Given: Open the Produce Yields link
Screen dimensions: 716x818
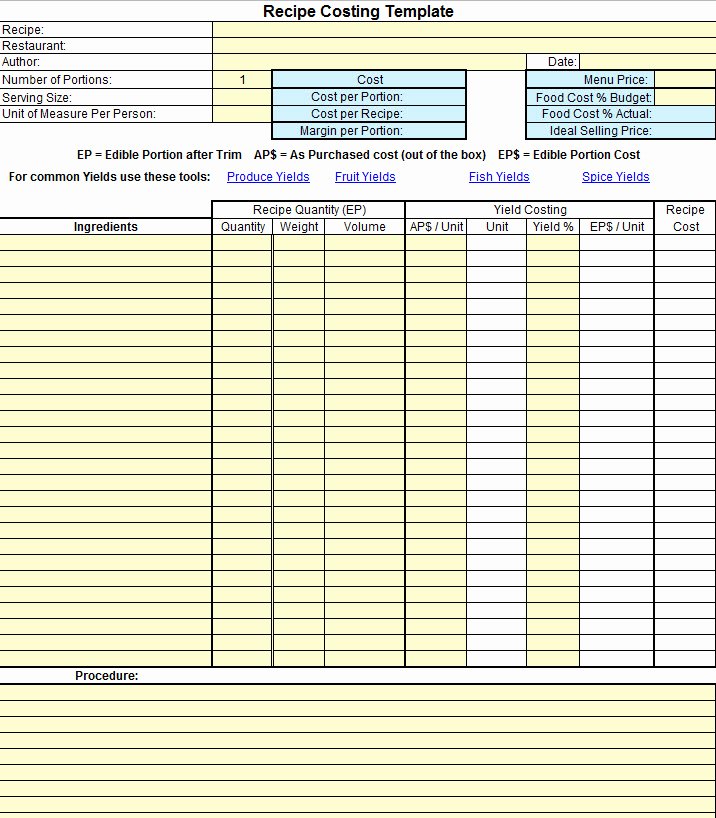Looking at the screenshot, I should tap(268, 177).
